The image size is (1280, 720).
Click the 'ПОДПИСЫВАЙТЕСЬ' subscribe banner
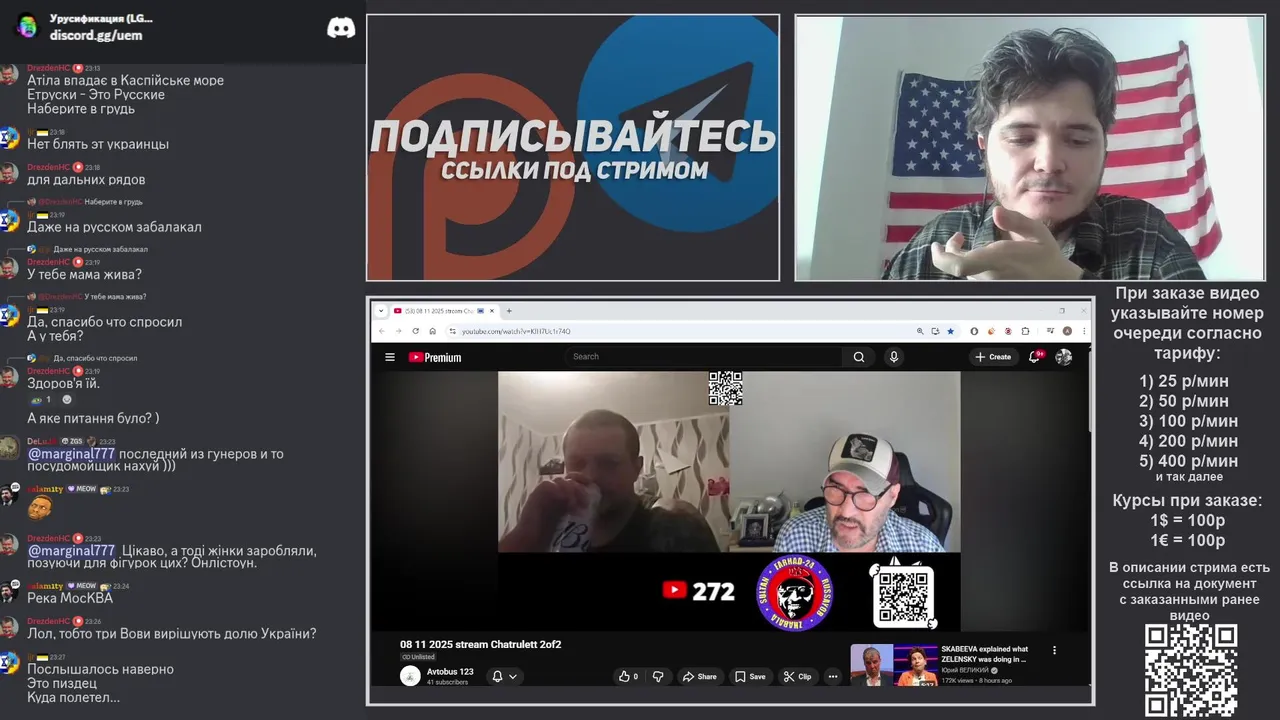pos(573,137)
